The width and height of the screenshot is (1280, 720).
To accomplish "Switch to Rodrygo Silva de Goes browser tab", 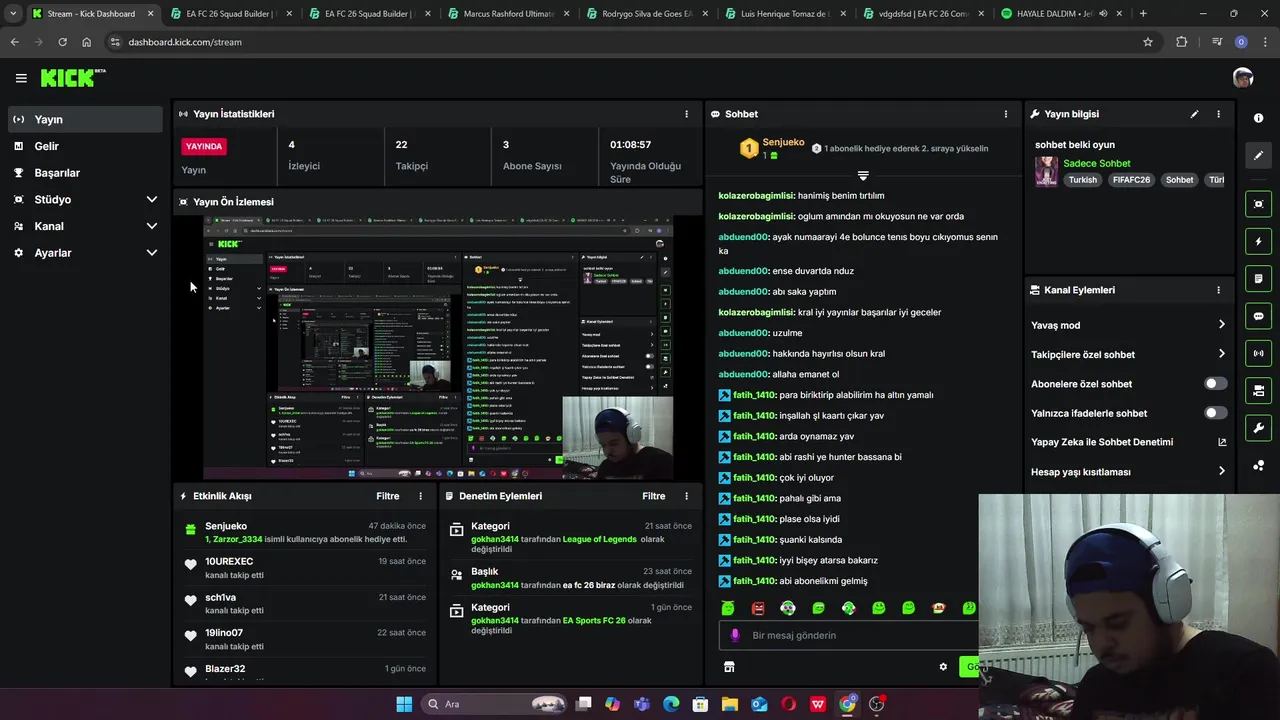I will click(x=647, y=14).
